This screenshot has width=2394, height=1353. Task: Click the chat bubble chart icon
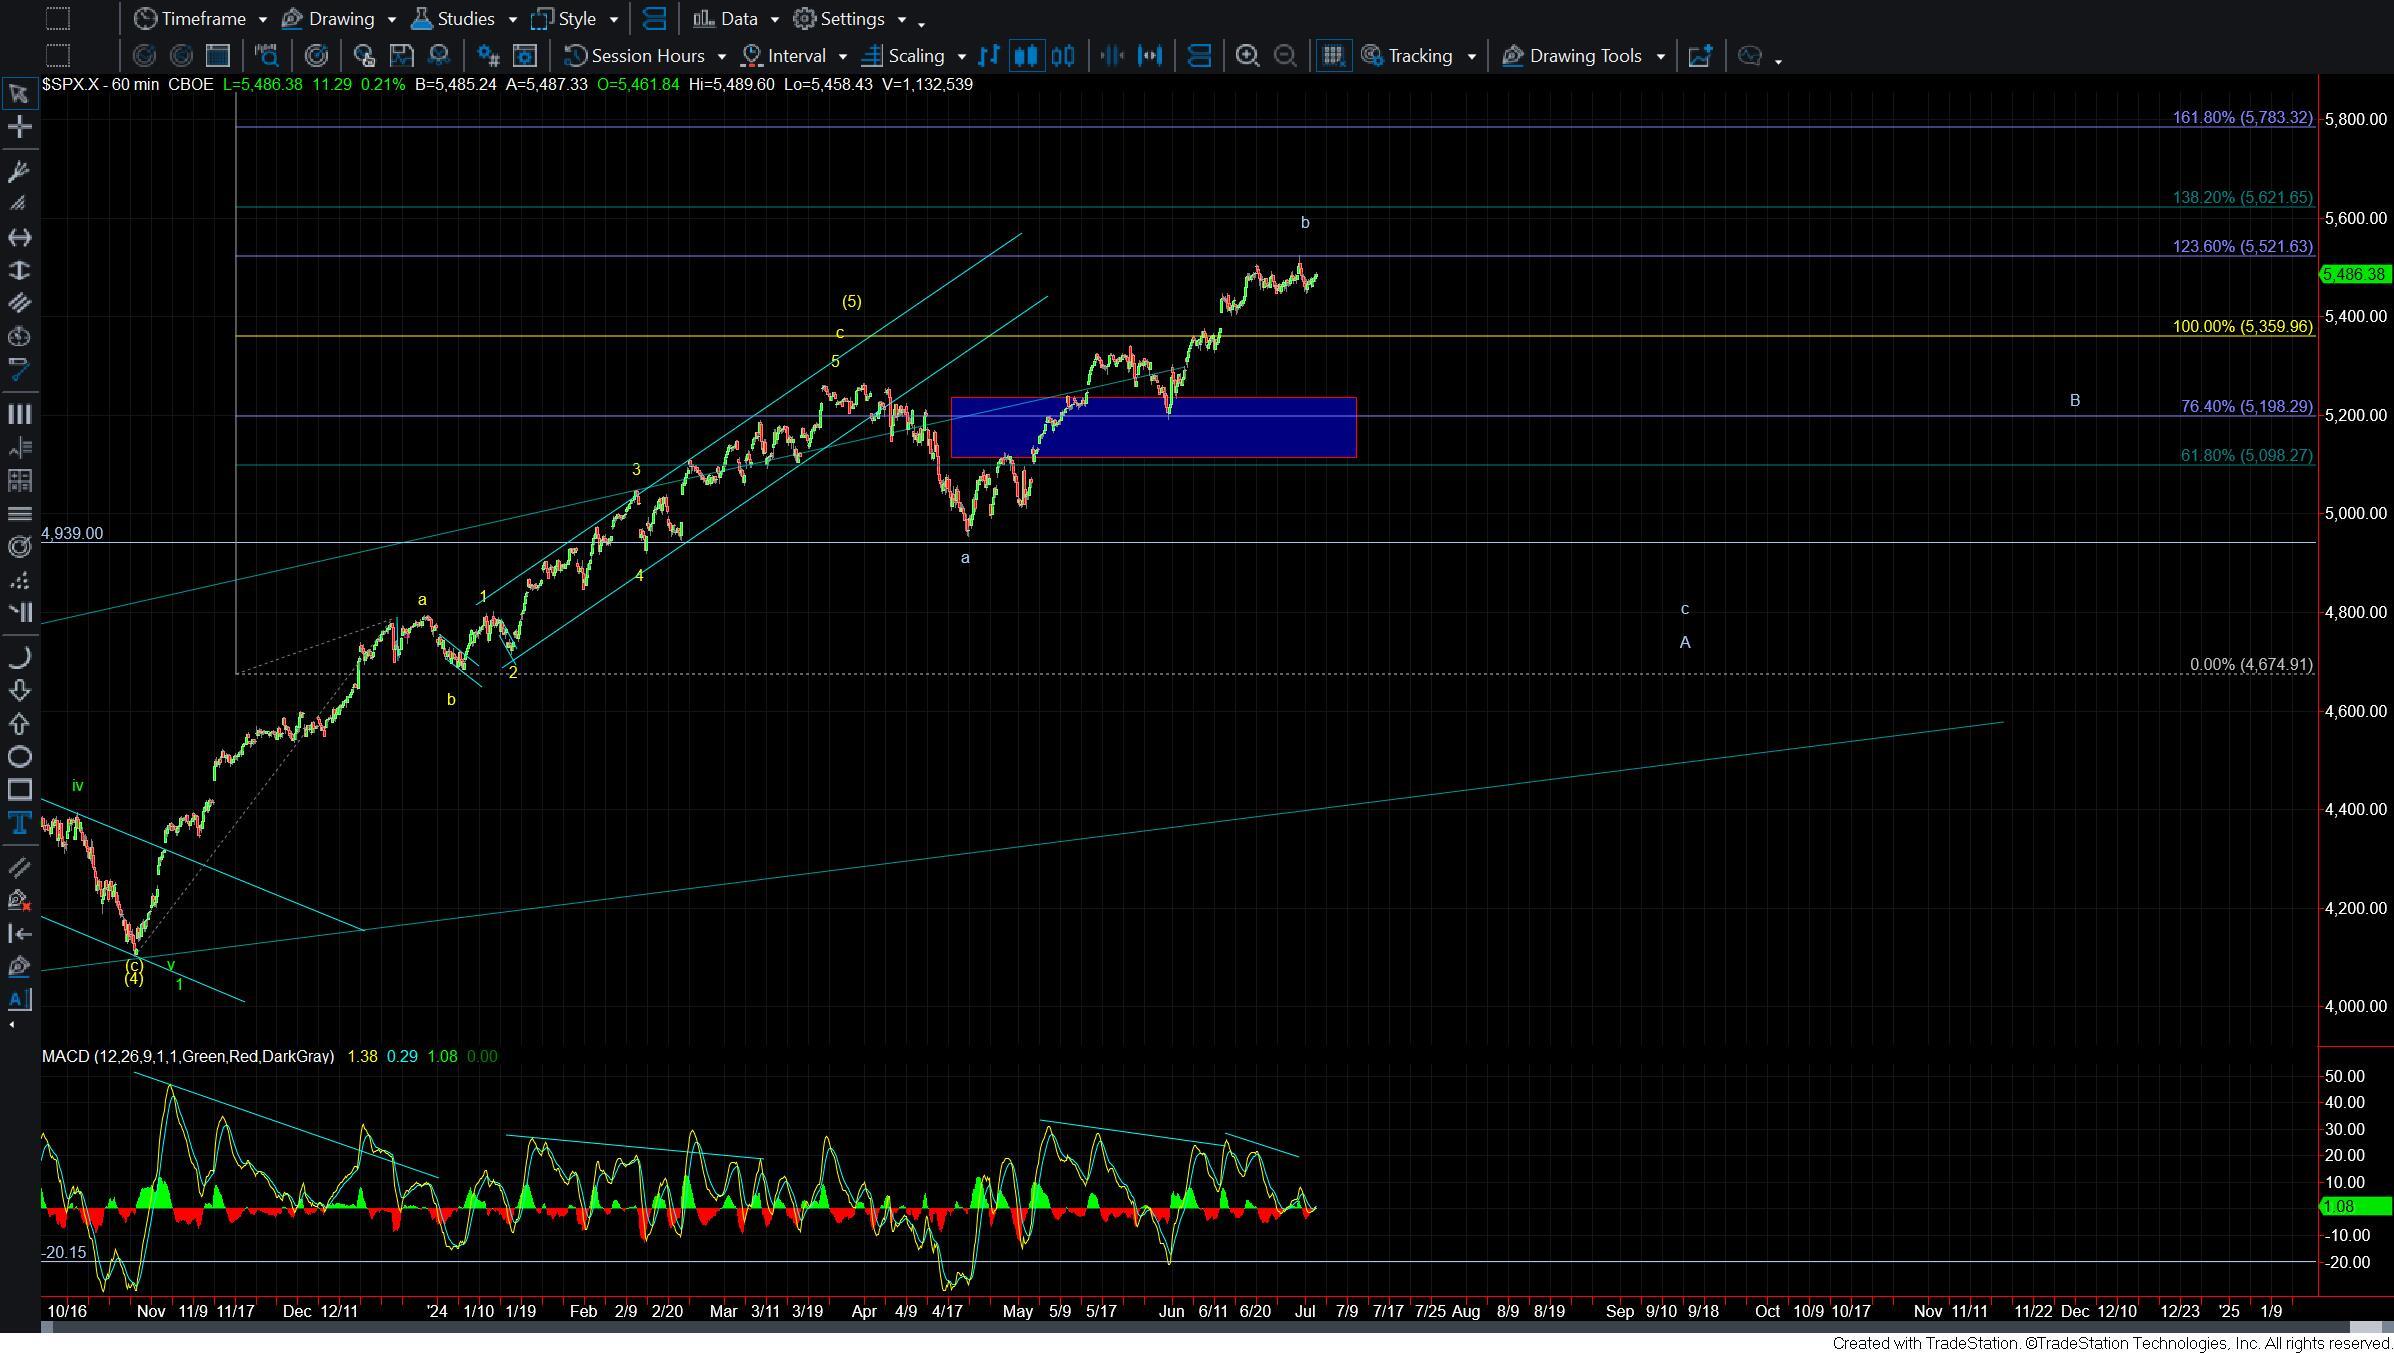[x=1750, y=56]
